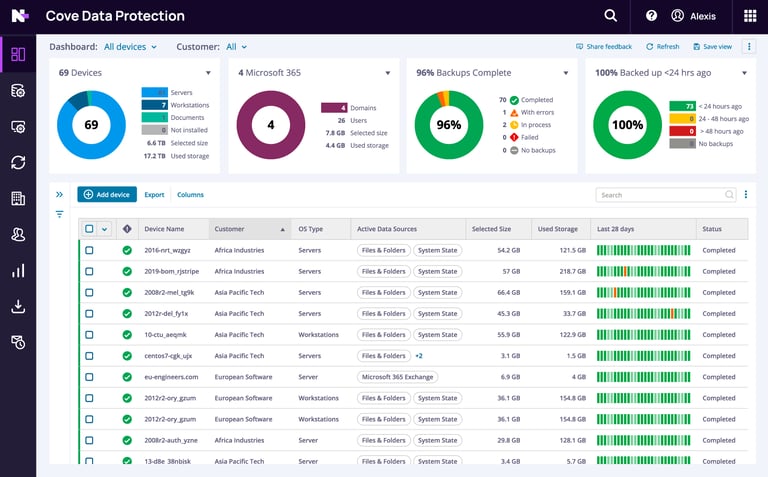768x477 pixels.
Task: Click the green status check for 2016-nrt_wzgyz
Action: point(127,250)
